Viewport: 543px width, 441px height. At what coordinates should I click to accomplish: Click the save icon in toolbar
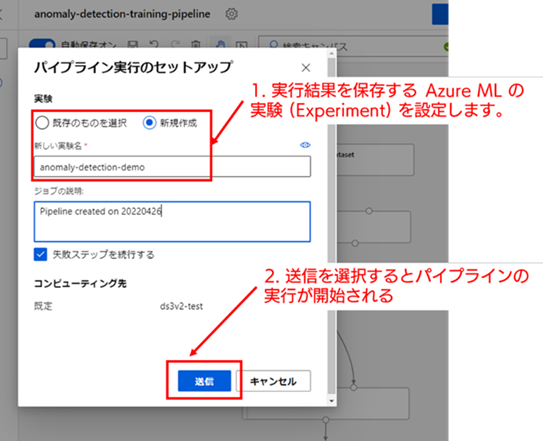[133, 44]
